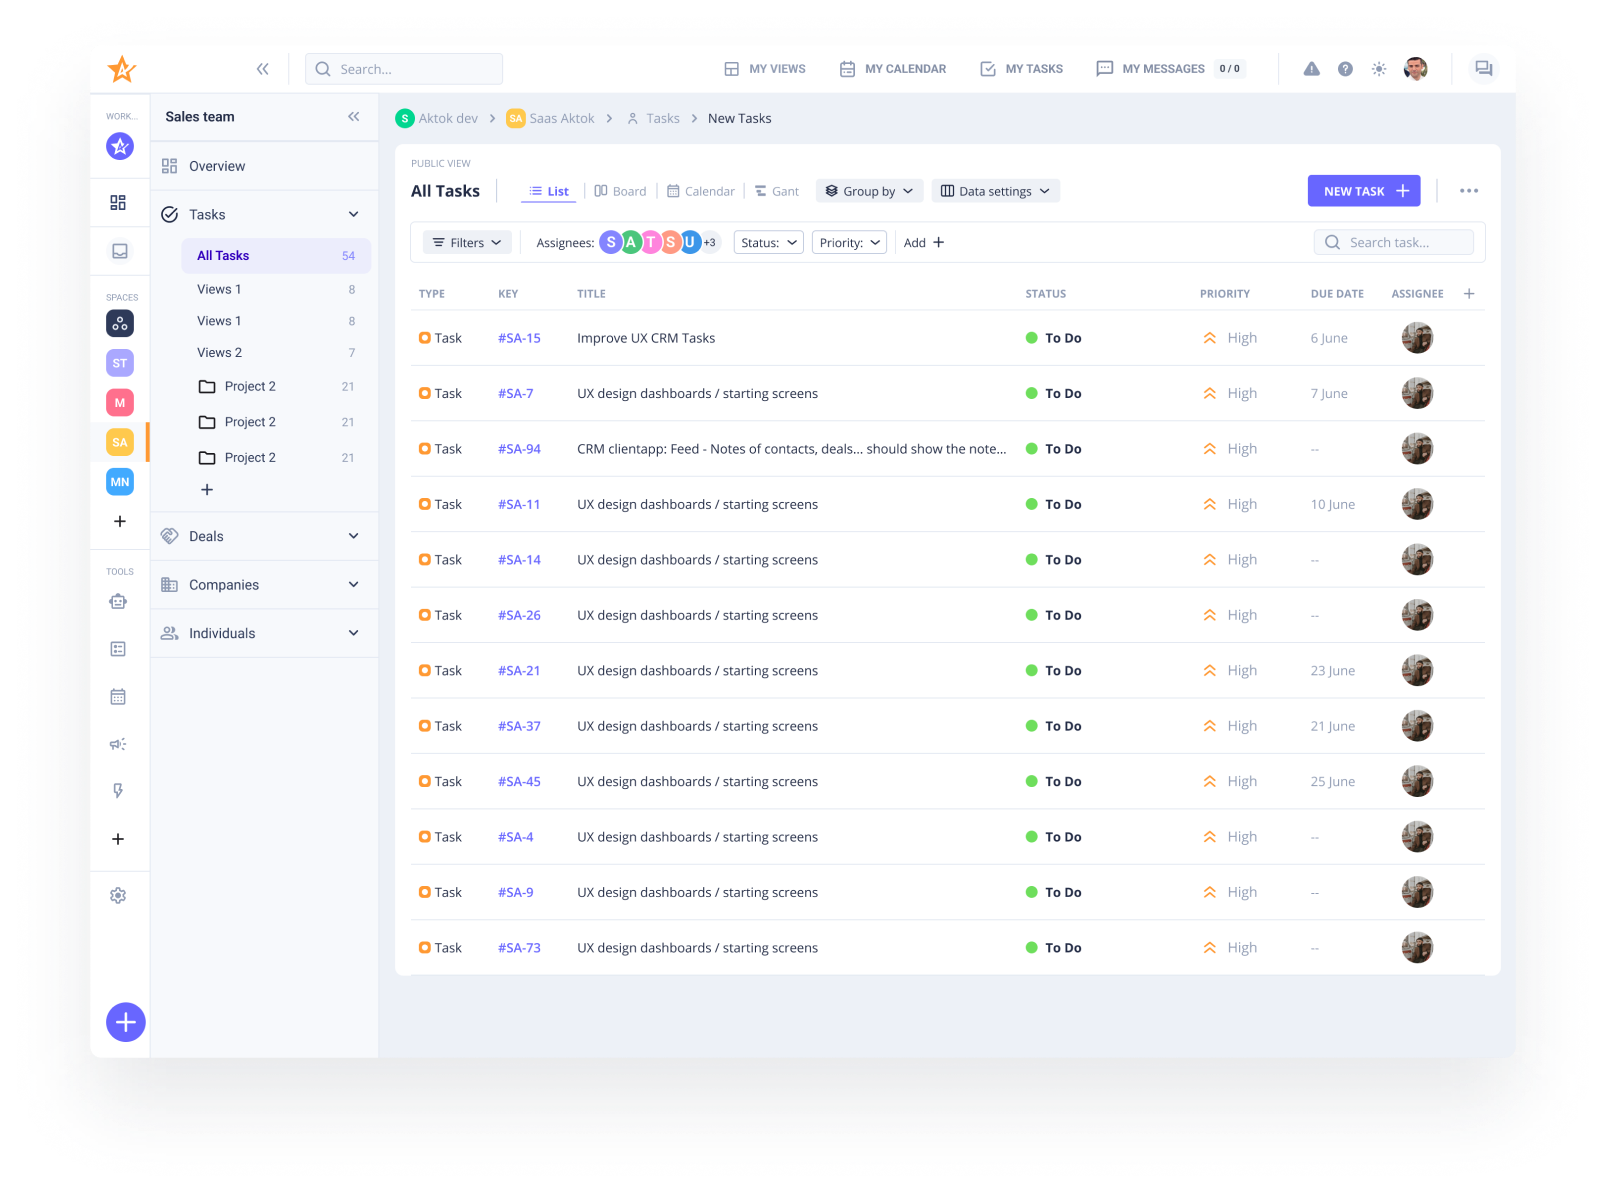Screen dimensions: 1606x1194
Task: Open the notifications alert icon
Action: (x=1311, y=69)
